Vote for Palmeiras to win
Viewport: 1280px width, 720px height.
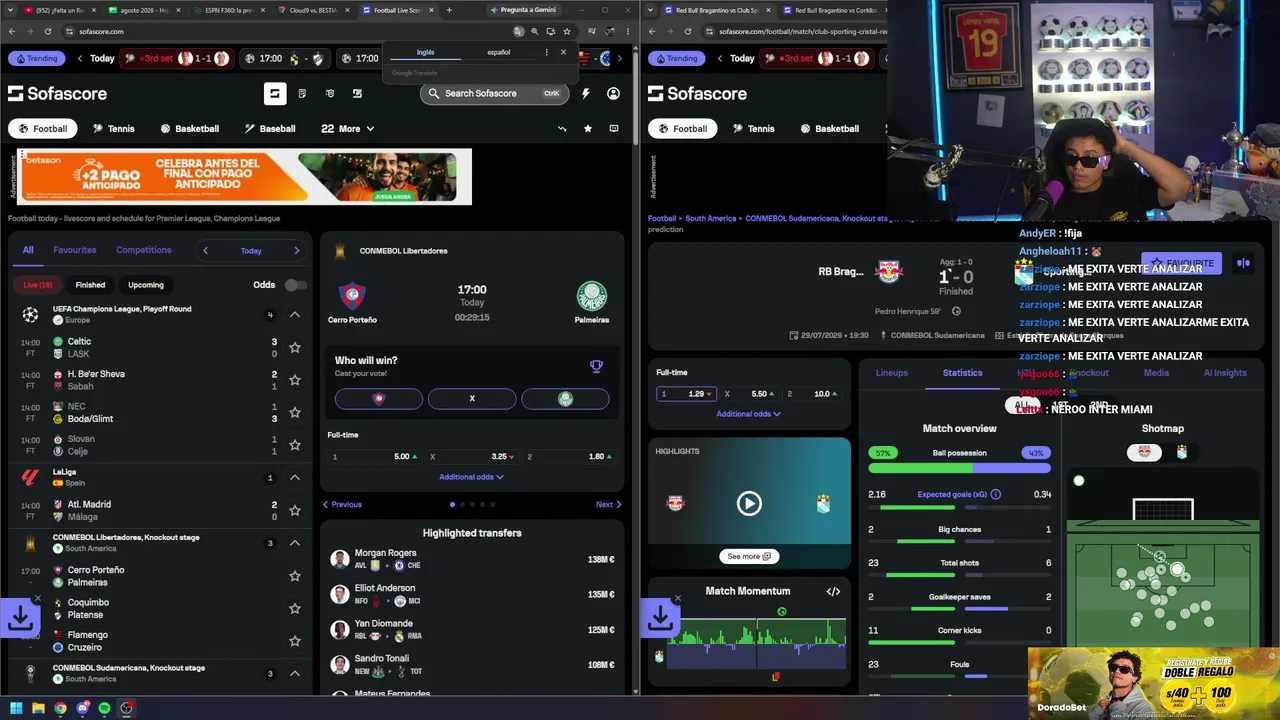point(565,399)
